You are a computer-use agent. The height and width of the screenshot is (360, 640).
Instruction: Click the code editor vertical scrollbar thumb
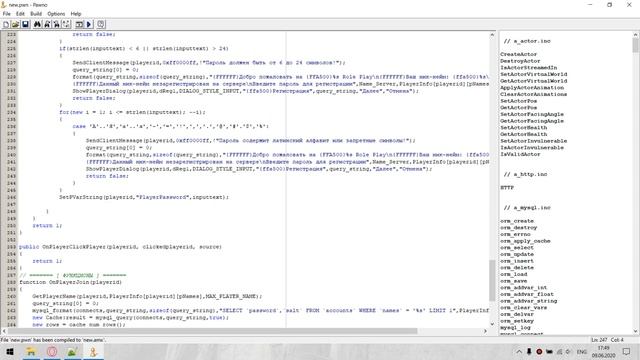coord(492,280)
